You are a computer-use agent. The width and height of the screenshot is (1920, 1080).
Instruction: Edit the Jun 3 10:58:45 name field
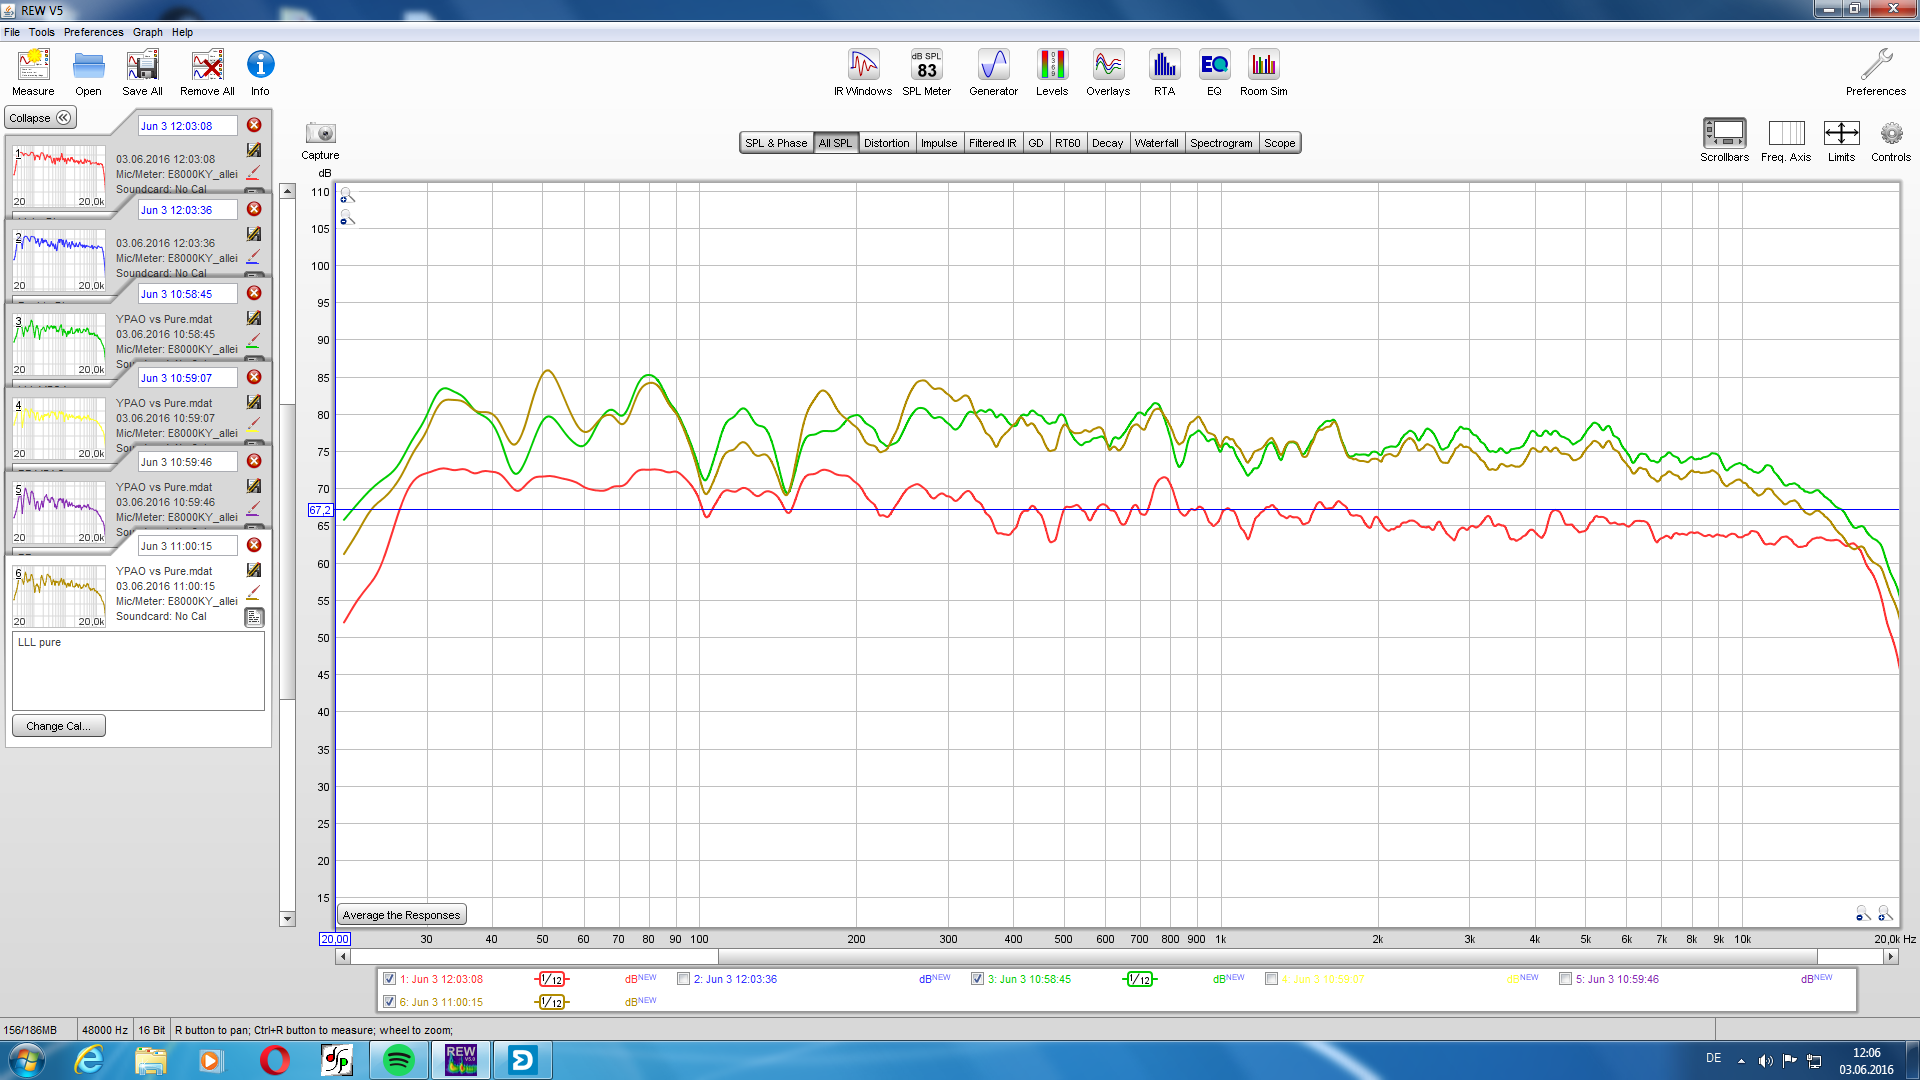click(x=187, y=294)
